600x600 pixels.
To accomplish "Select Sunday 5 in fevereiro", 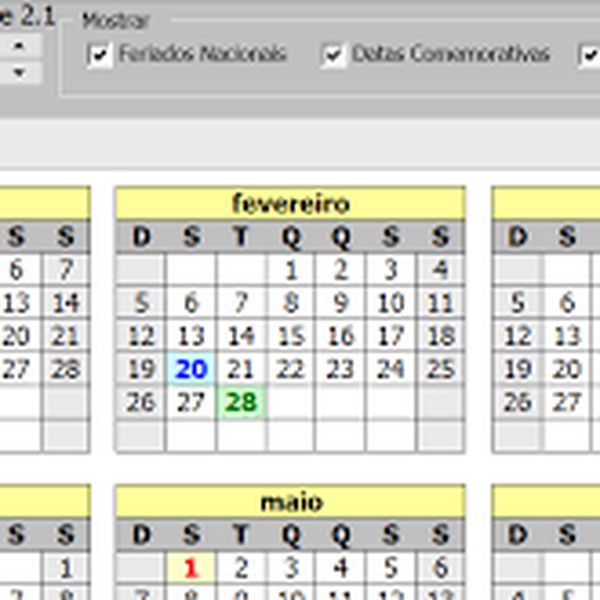I will [141, 303].
